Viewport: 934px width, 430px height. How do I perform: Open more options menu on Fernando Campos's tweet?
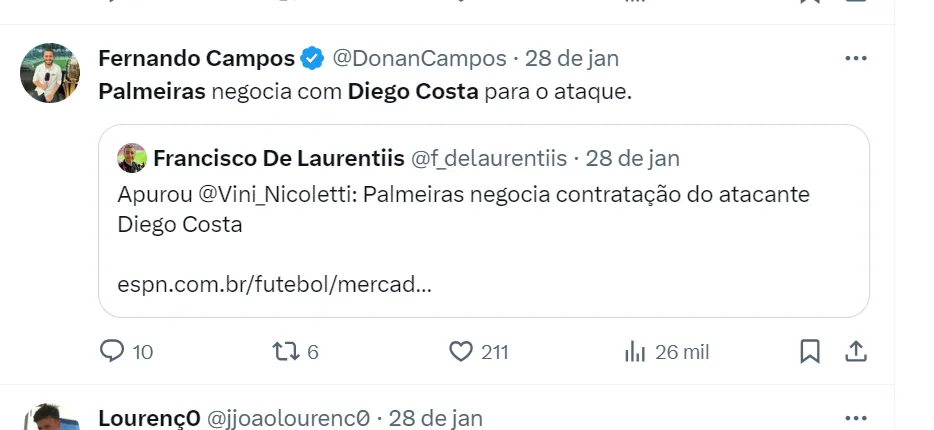[856, 58]
